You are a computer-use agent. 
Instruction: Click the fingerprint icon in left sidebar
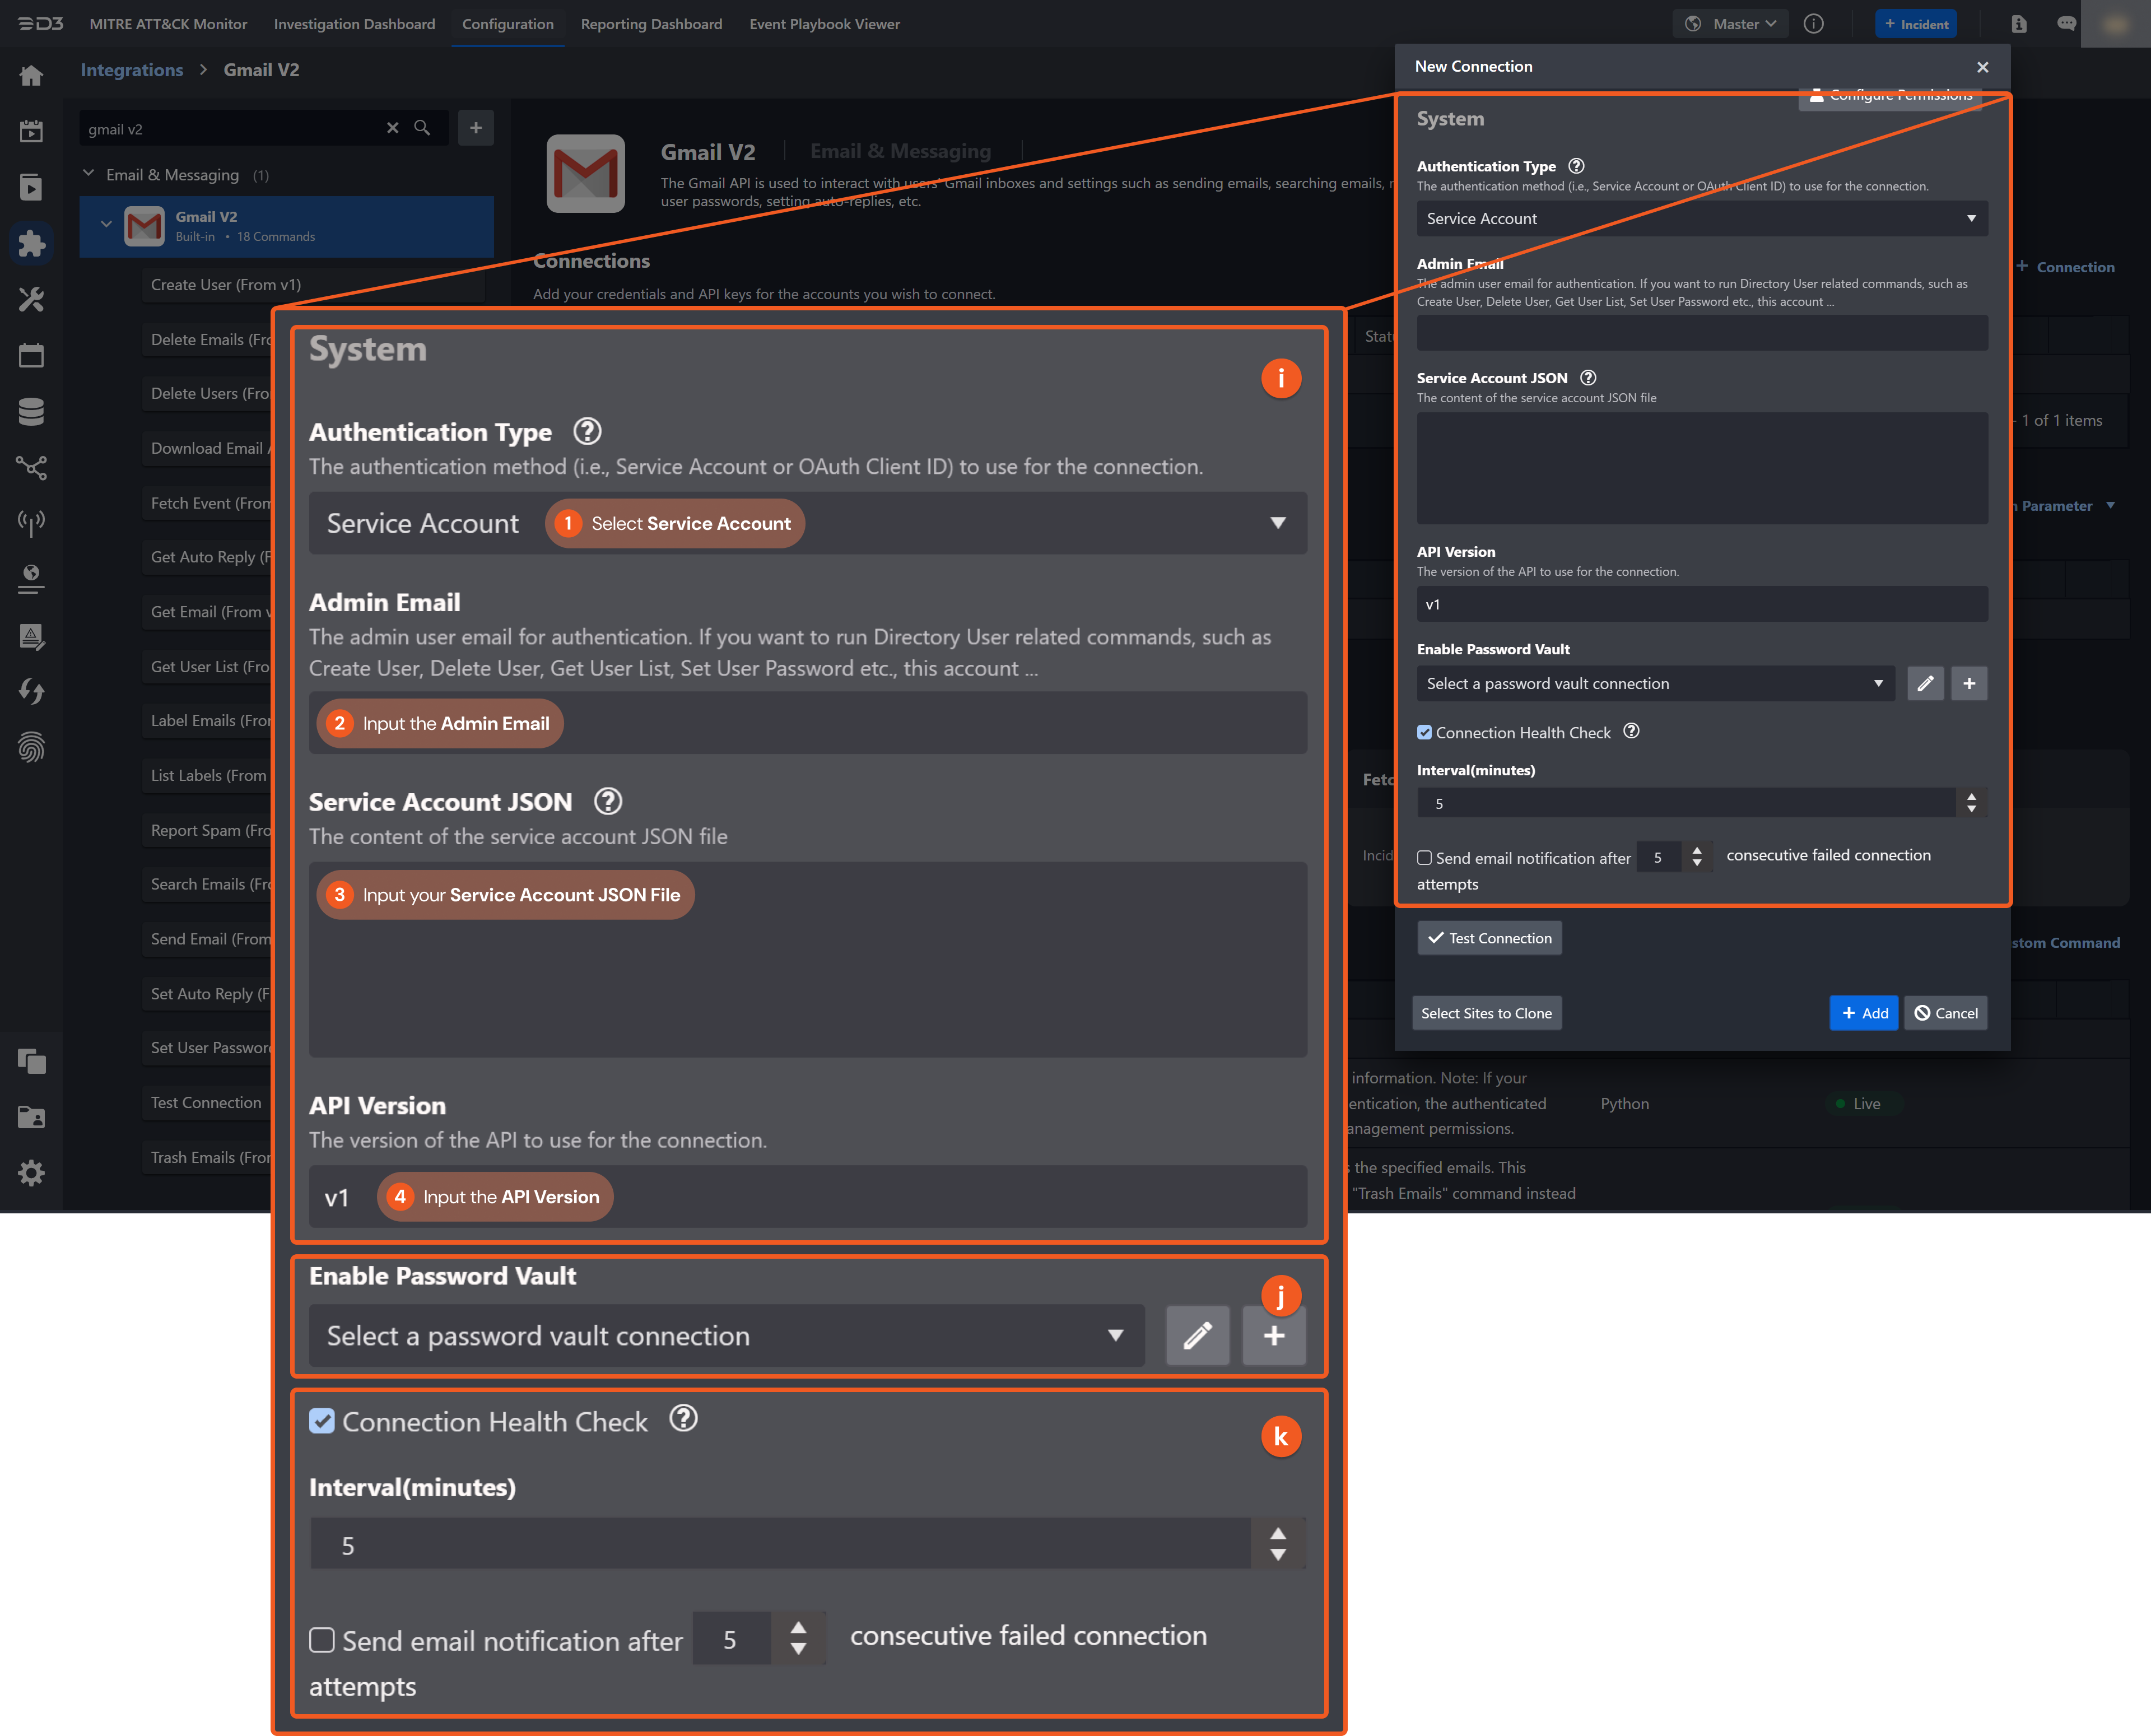tap(31, 747)
